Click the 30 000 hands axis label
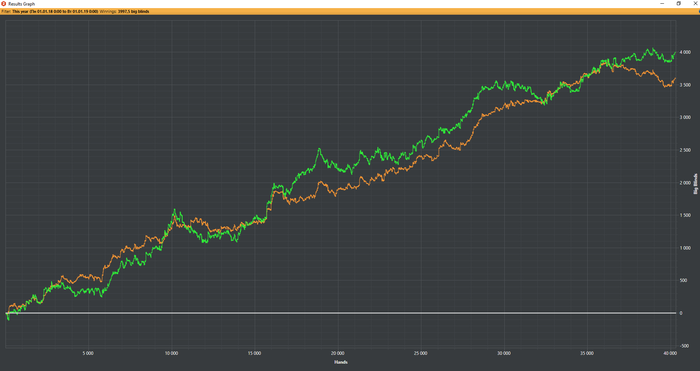Viewport: 700px width, 371px height. point(504,353)
